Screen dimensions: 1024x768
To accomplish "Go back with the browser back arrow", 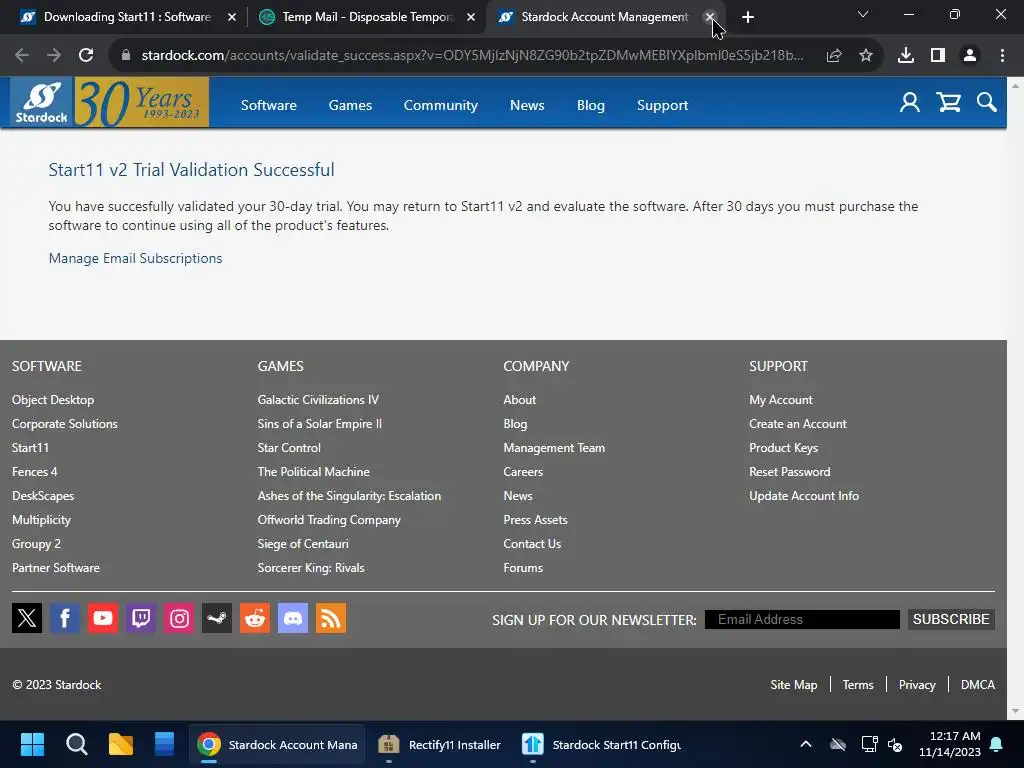I will tap(22, 56).
